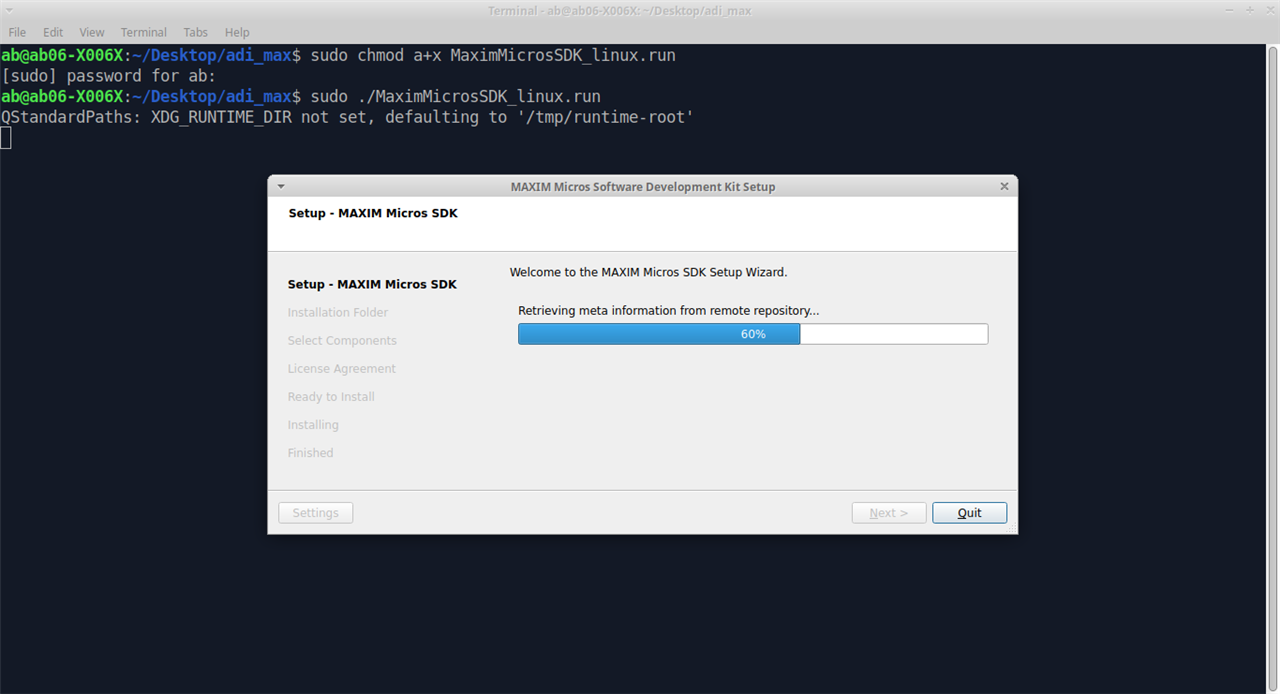Open the Edit menu in Terminal

tap(53, 32)
